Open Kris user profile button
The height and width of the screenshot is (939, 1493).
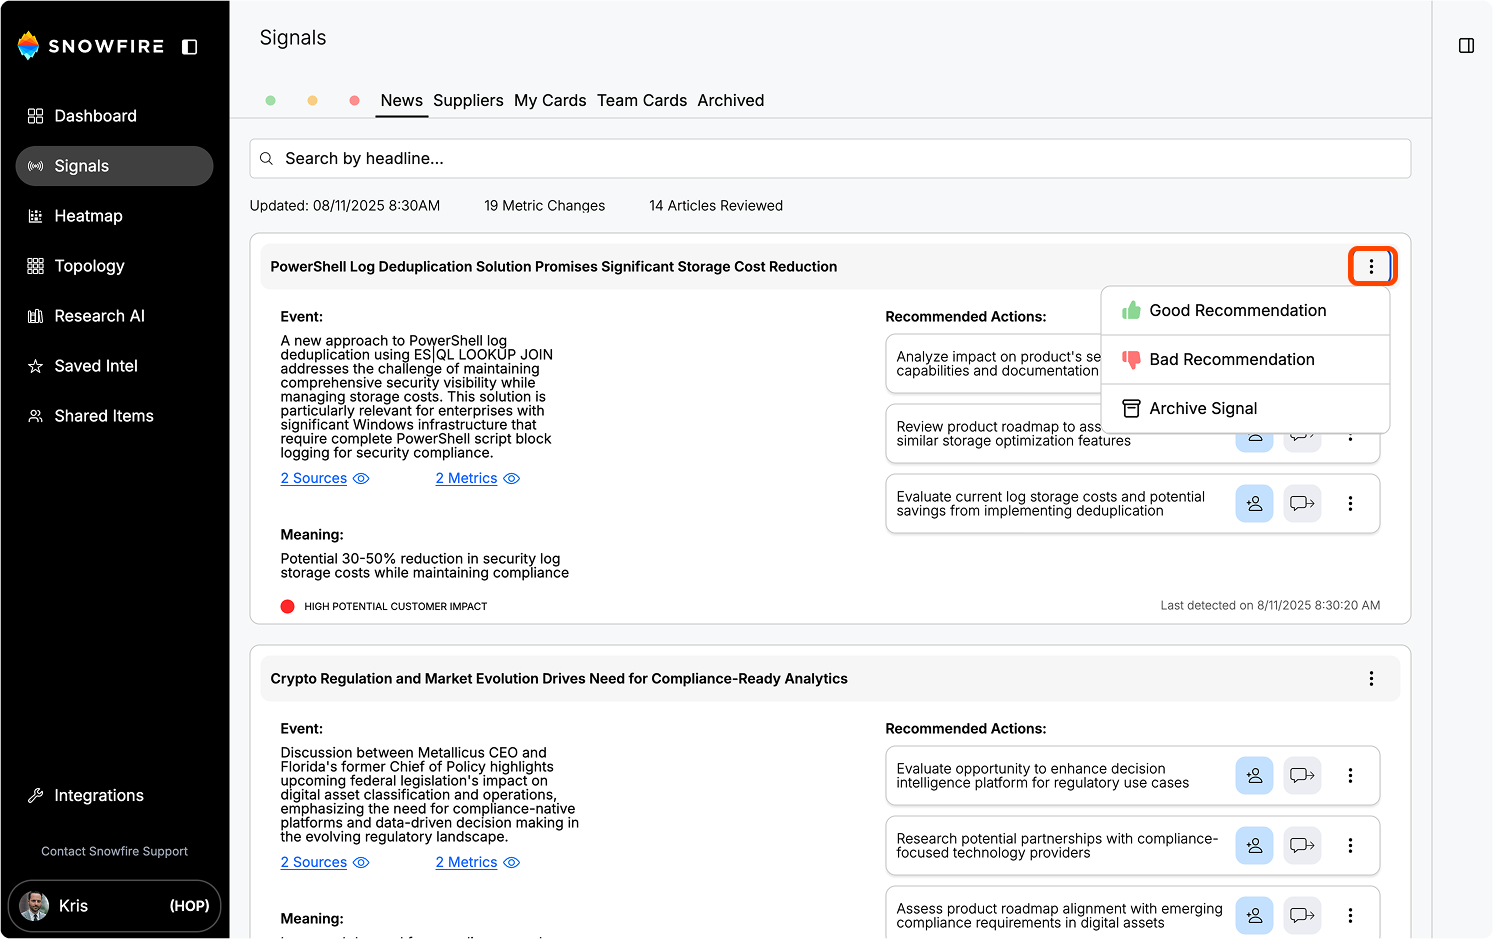114,906
